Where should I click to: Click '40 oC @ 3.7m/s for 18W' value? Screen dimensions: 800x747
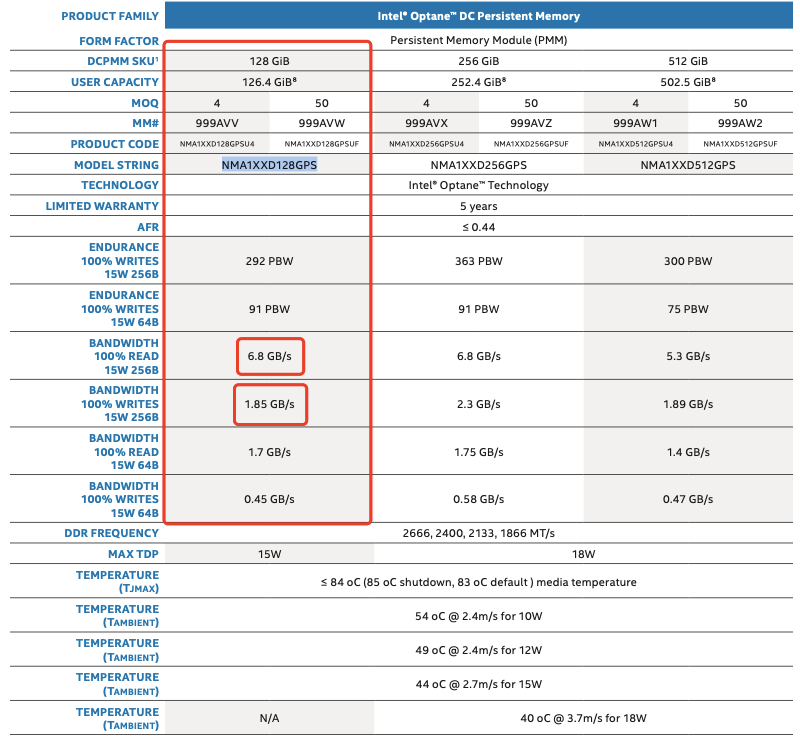[x=583, y=718]
